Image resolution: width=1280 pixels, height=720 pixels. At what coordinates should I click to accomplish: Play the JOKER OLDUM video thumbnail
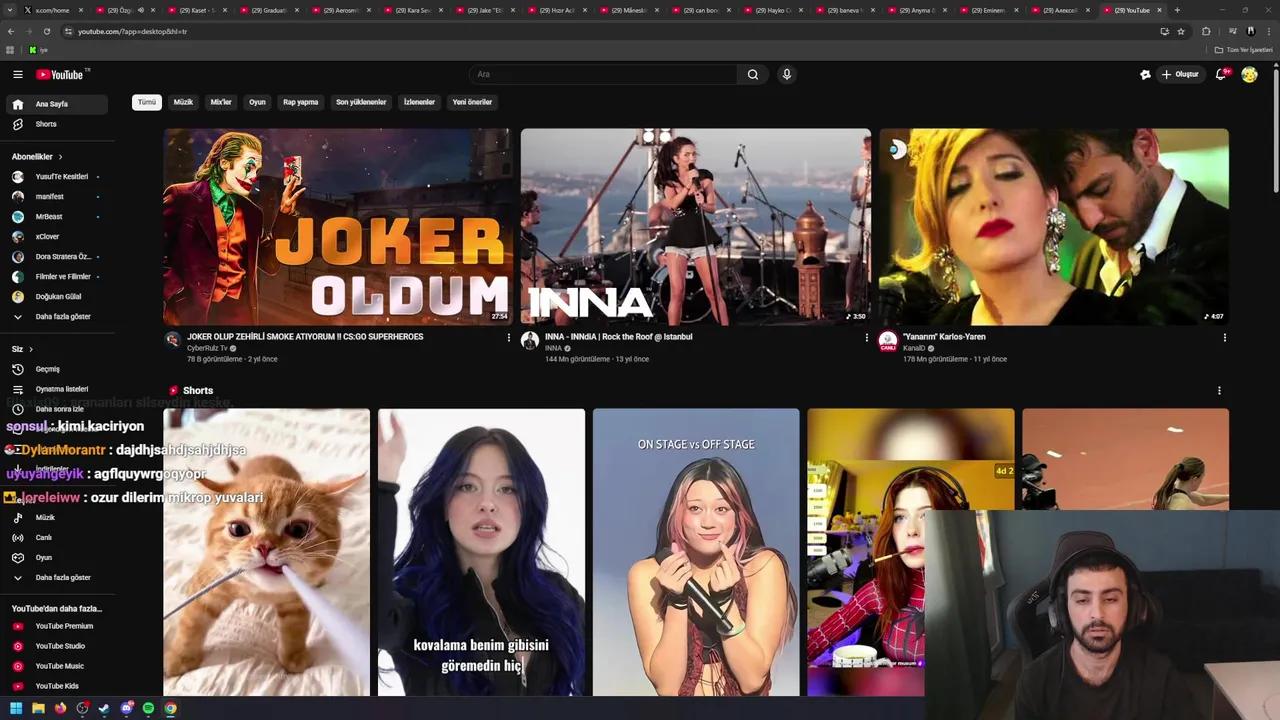[x=337, y=226]
